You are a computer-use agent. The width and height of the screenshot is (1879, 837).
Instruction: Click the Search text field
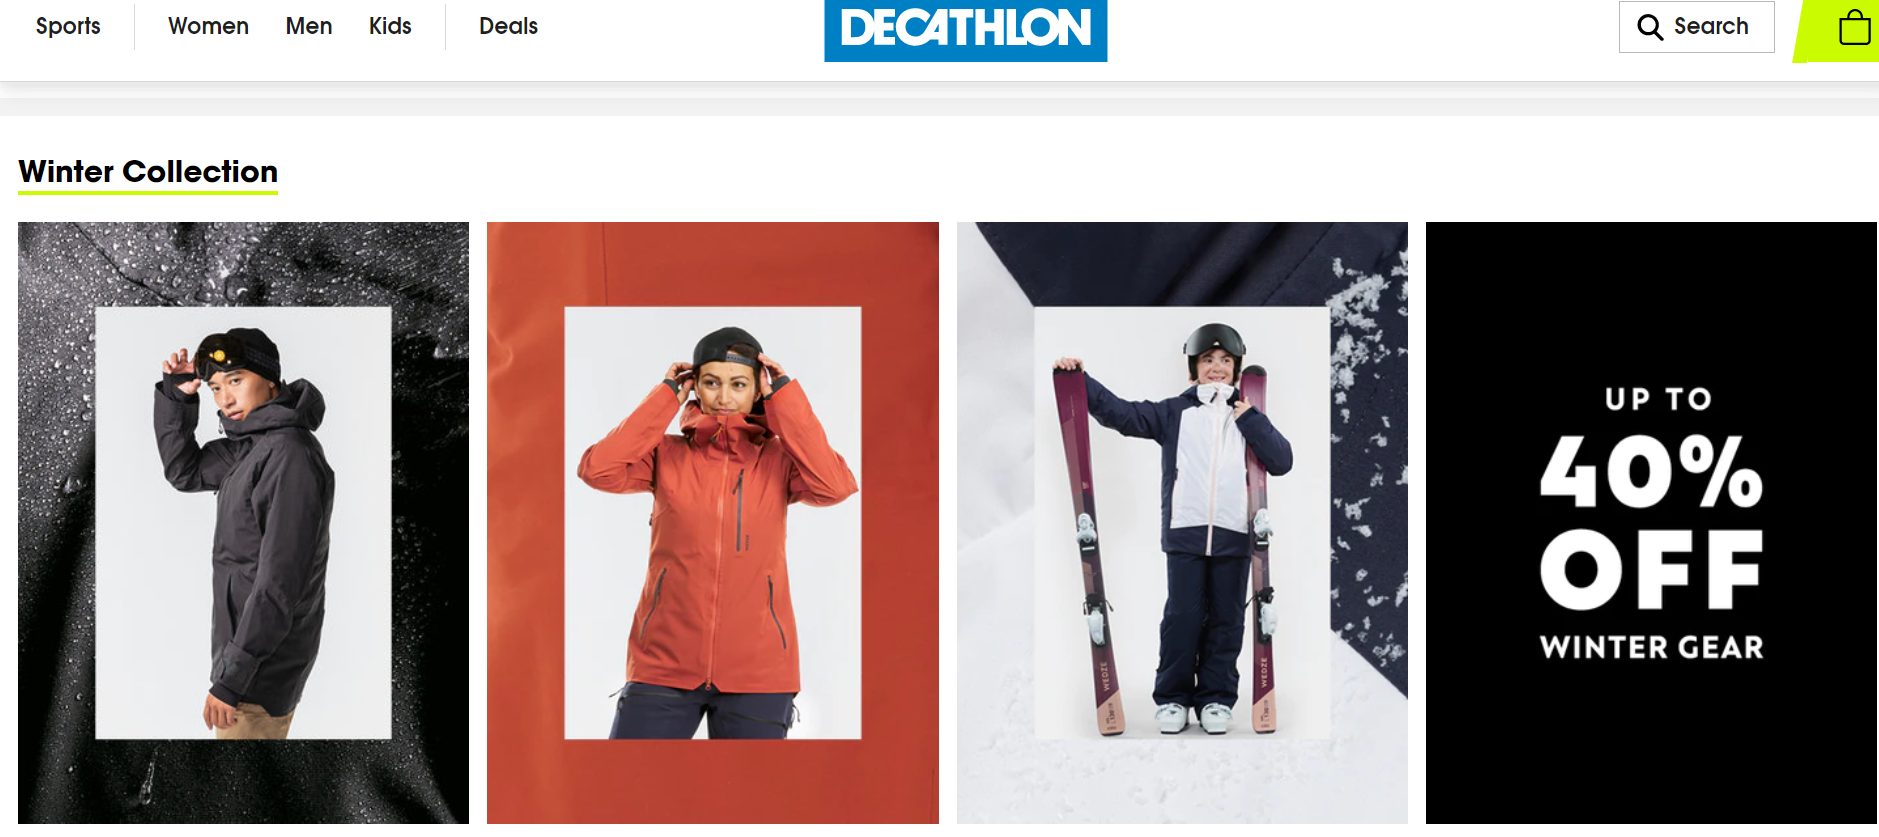[x=1696, y=27]
